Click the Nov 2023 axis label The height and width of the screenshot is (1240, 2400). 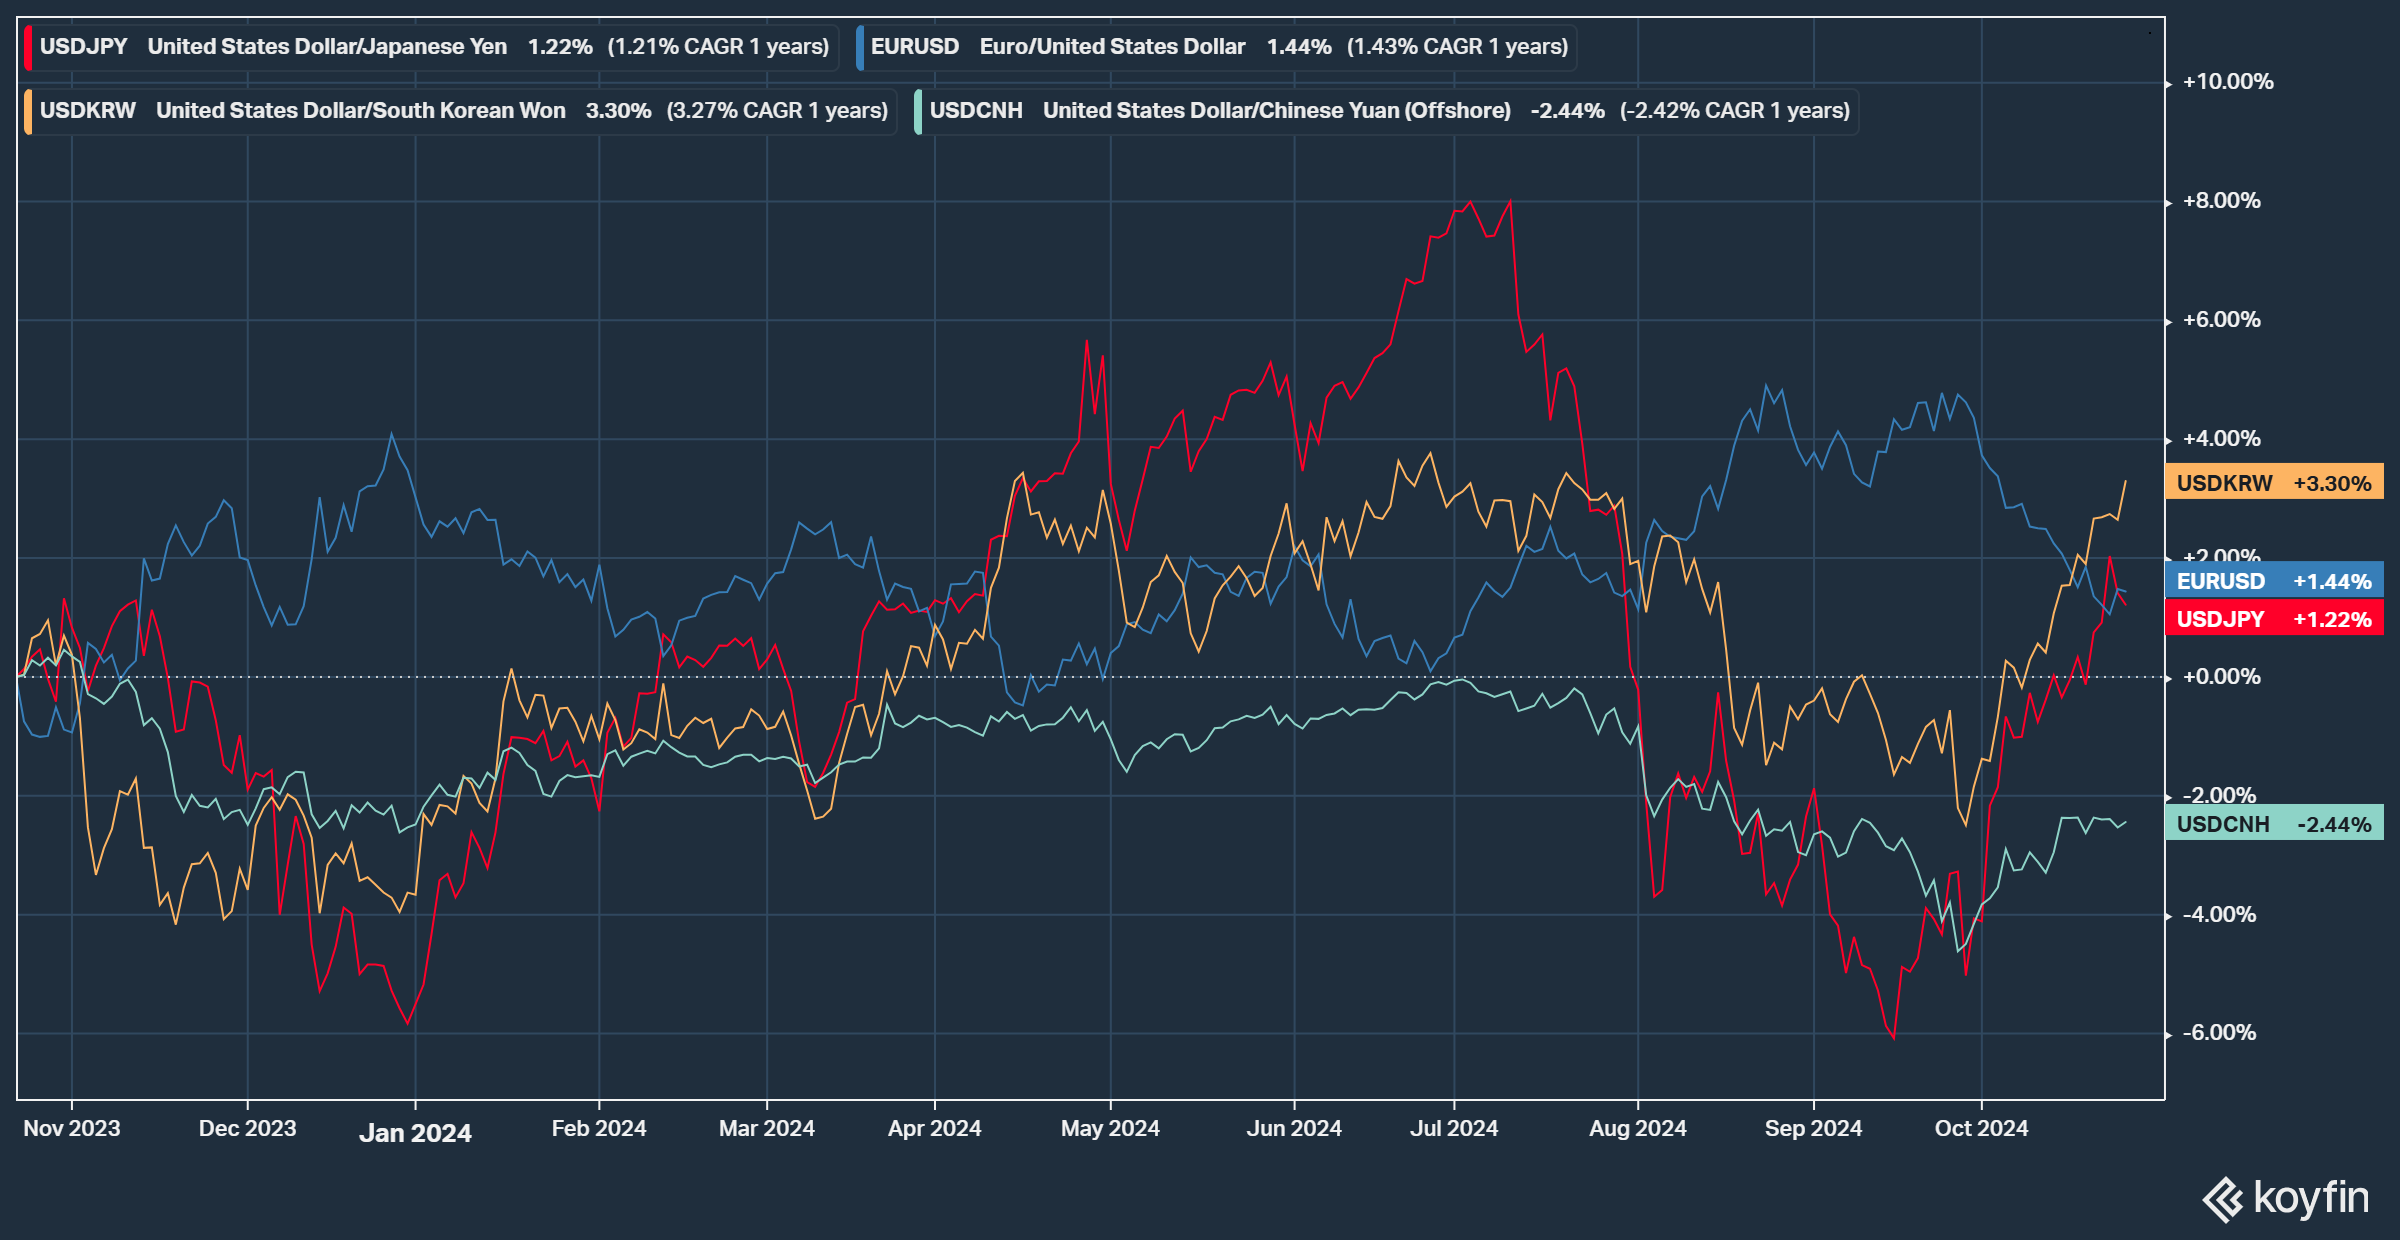(72, 1129)
